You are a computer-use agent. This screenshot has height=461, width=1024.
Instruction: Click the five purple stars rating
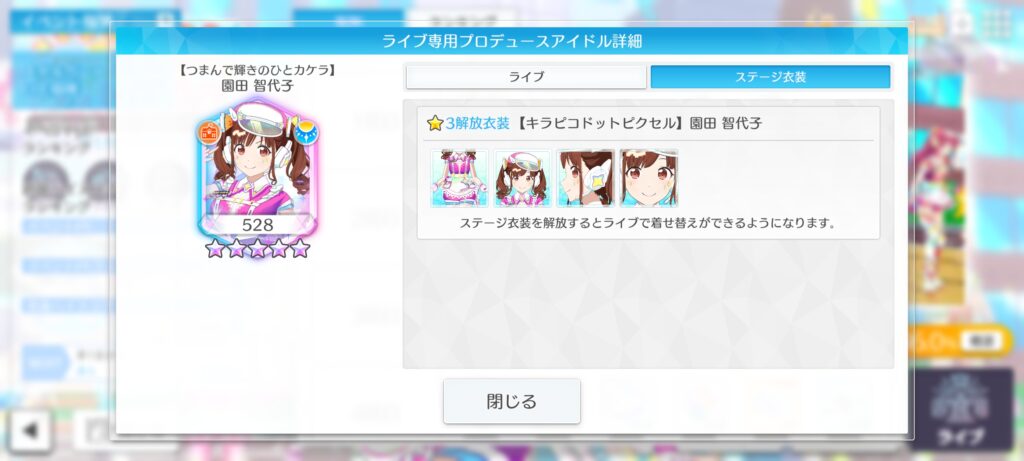click(x=257, y=248)
